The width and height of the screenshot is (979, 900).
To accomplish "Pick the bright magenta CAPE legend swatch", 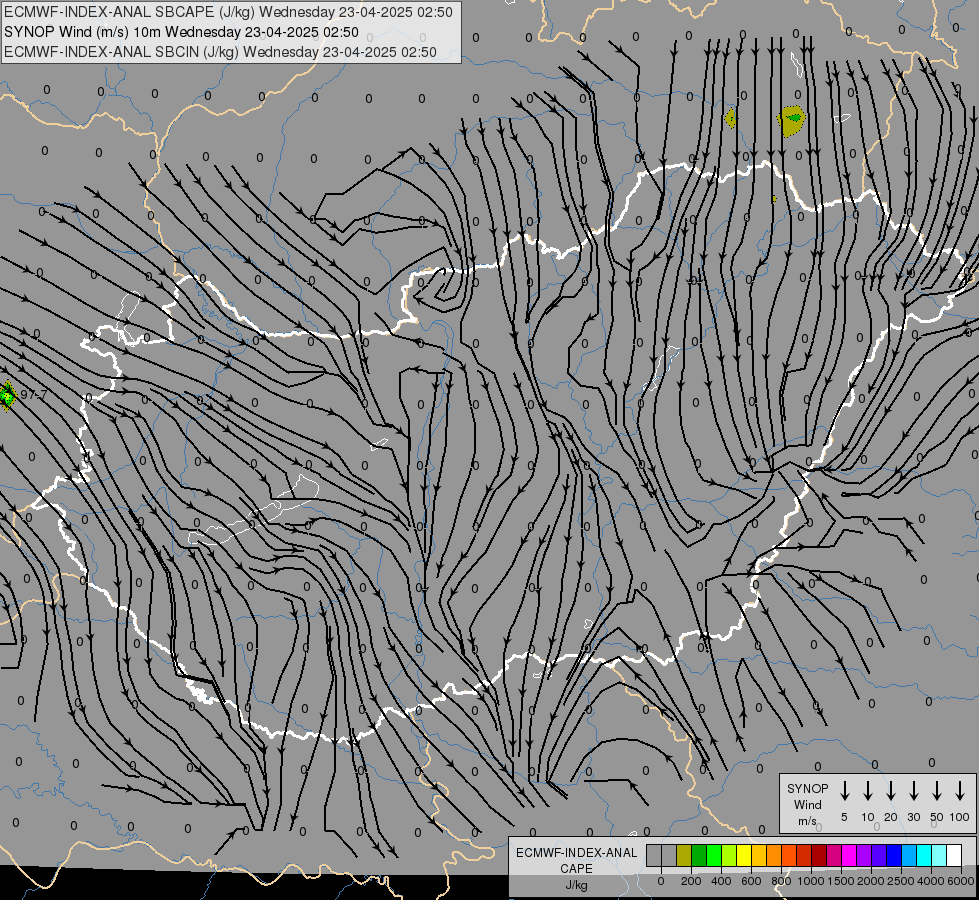I will pos(849,855).
